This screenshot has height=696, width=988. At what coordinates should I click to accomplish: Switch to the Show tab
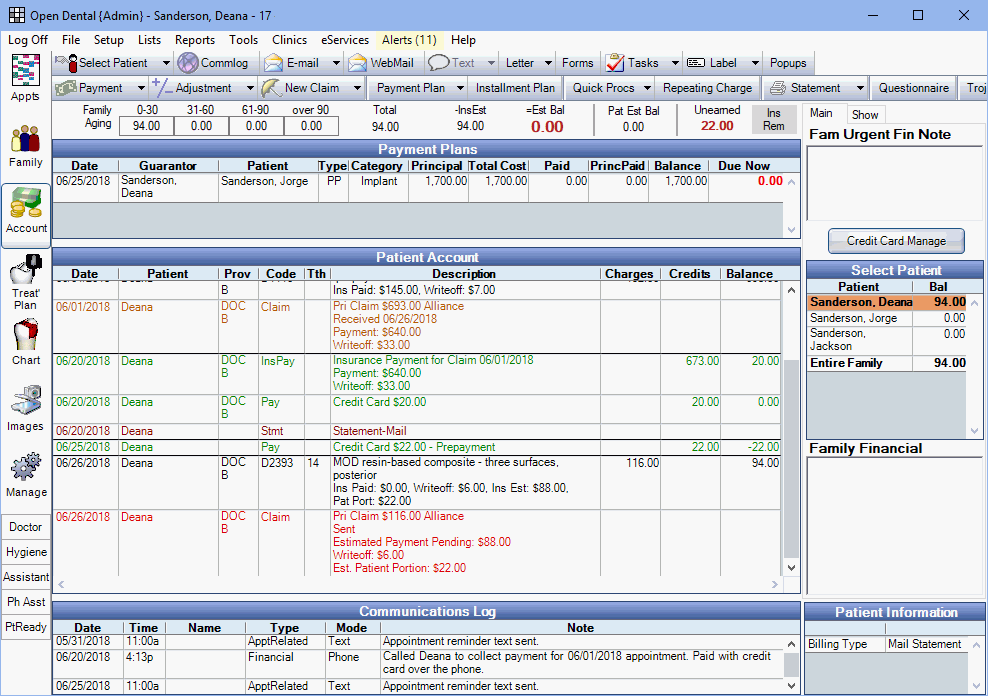point(866,114)
